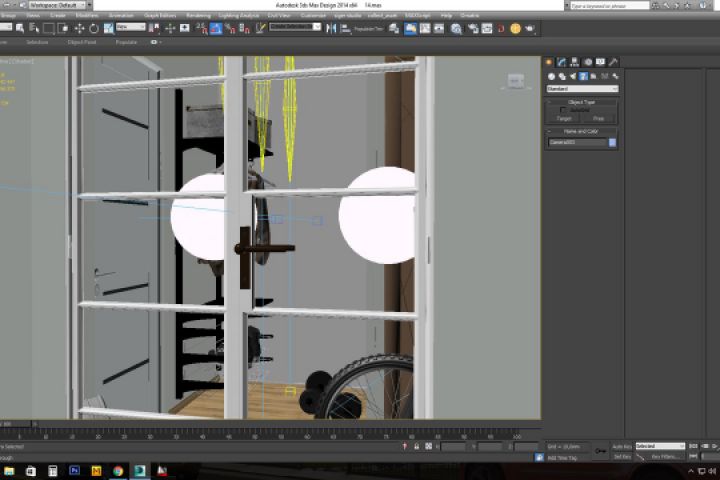Open the Render Setup icon
The height and width of the screenshot is (480, 720).
pyautogui.click(x=472, y=28)
